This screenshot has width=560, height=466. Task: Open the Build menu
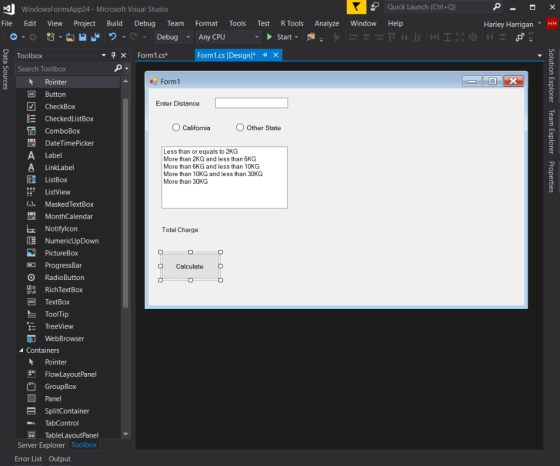[114, 24]
